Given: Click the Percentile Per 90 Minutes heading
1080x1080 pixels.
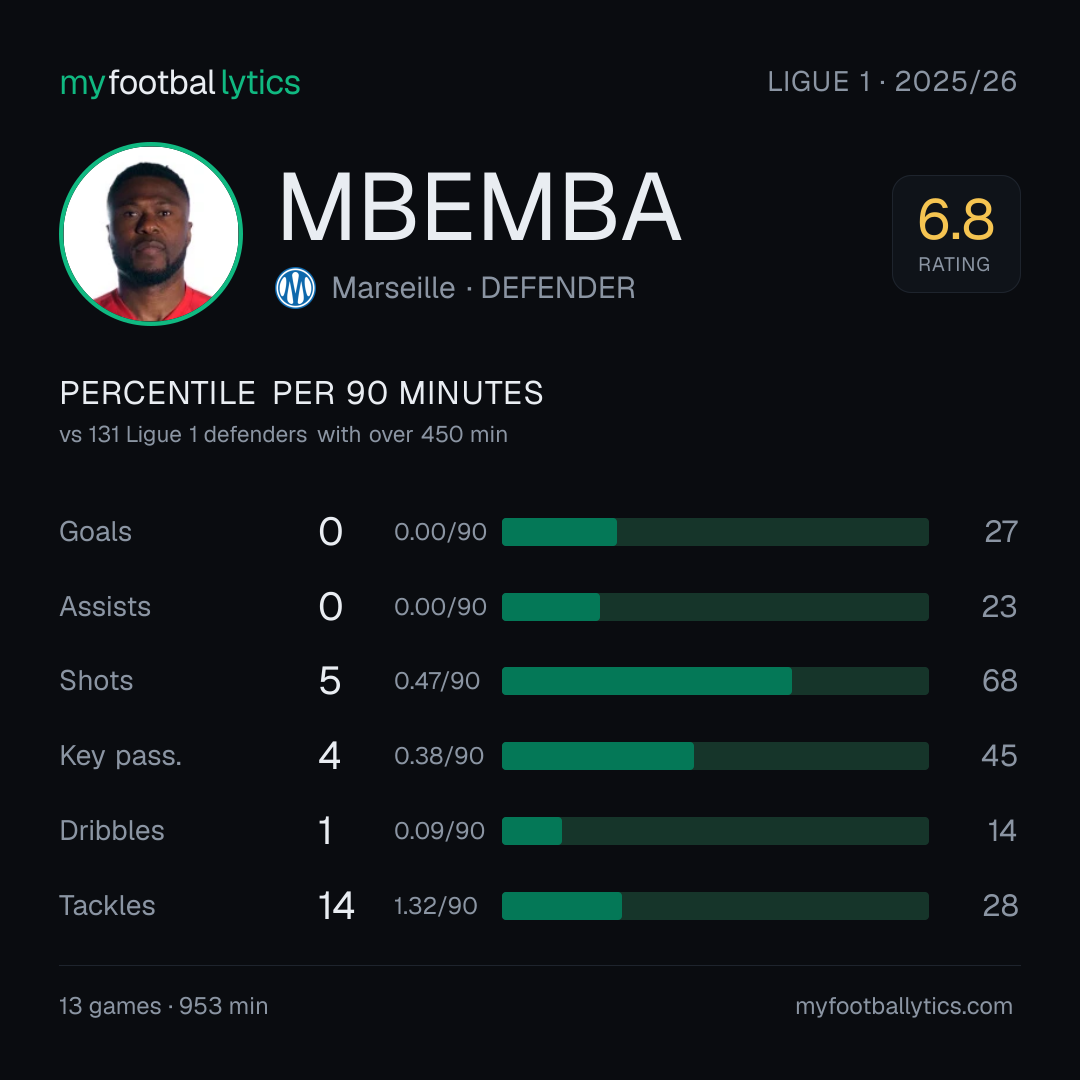Looking at the screenshot, I should [x=301, y=393].
